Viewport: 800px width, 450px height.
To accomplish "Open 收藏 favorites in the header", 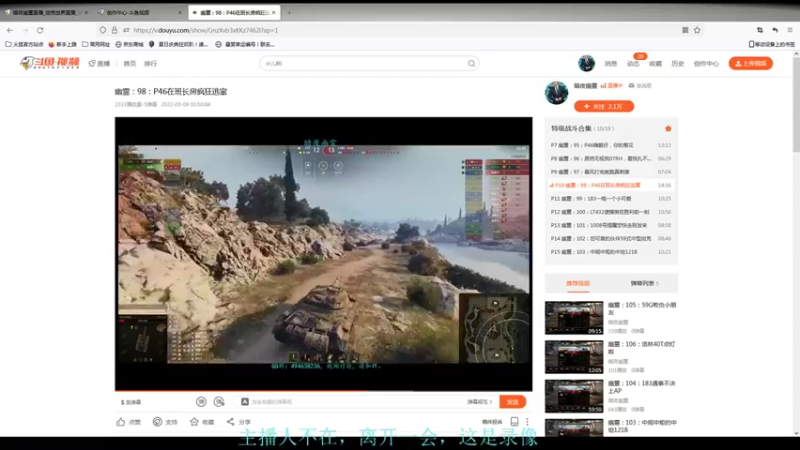I will (655, 64).
